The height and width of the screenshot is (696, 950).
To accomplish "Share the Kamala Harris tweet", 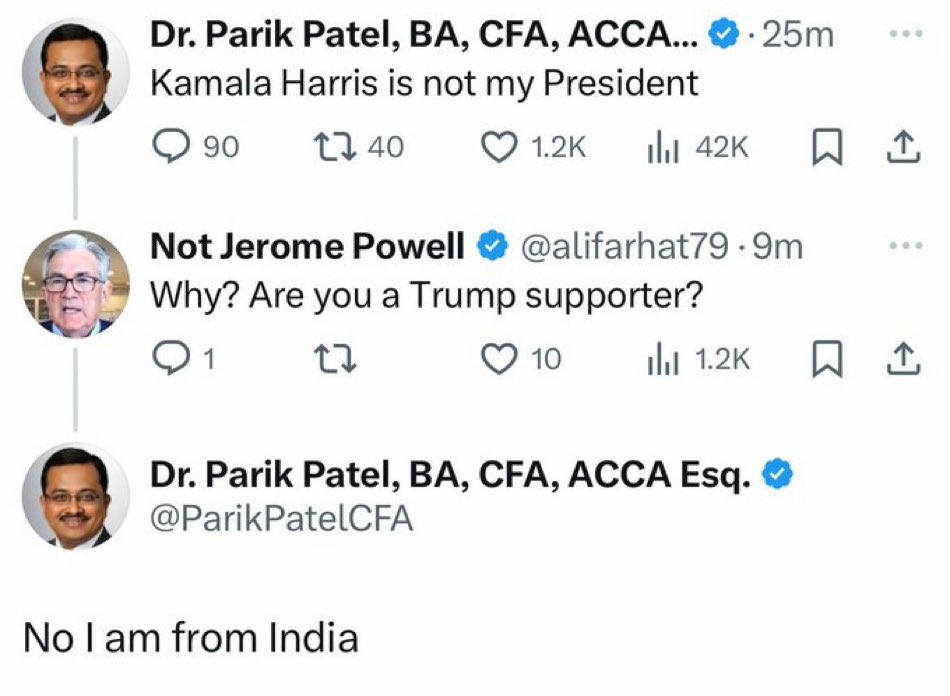I will coord(903,148).
